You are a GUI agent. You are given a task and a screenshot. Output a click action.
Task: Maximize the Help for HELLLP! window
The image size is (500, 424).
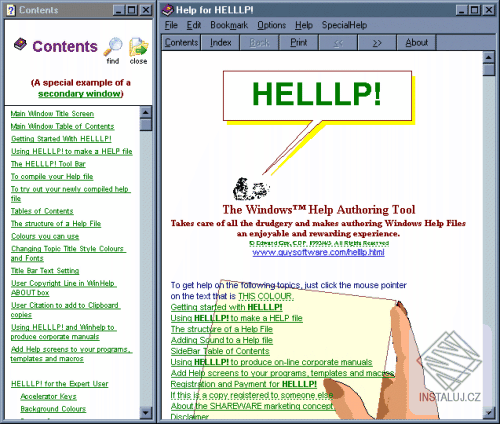[x=474, y=10]
